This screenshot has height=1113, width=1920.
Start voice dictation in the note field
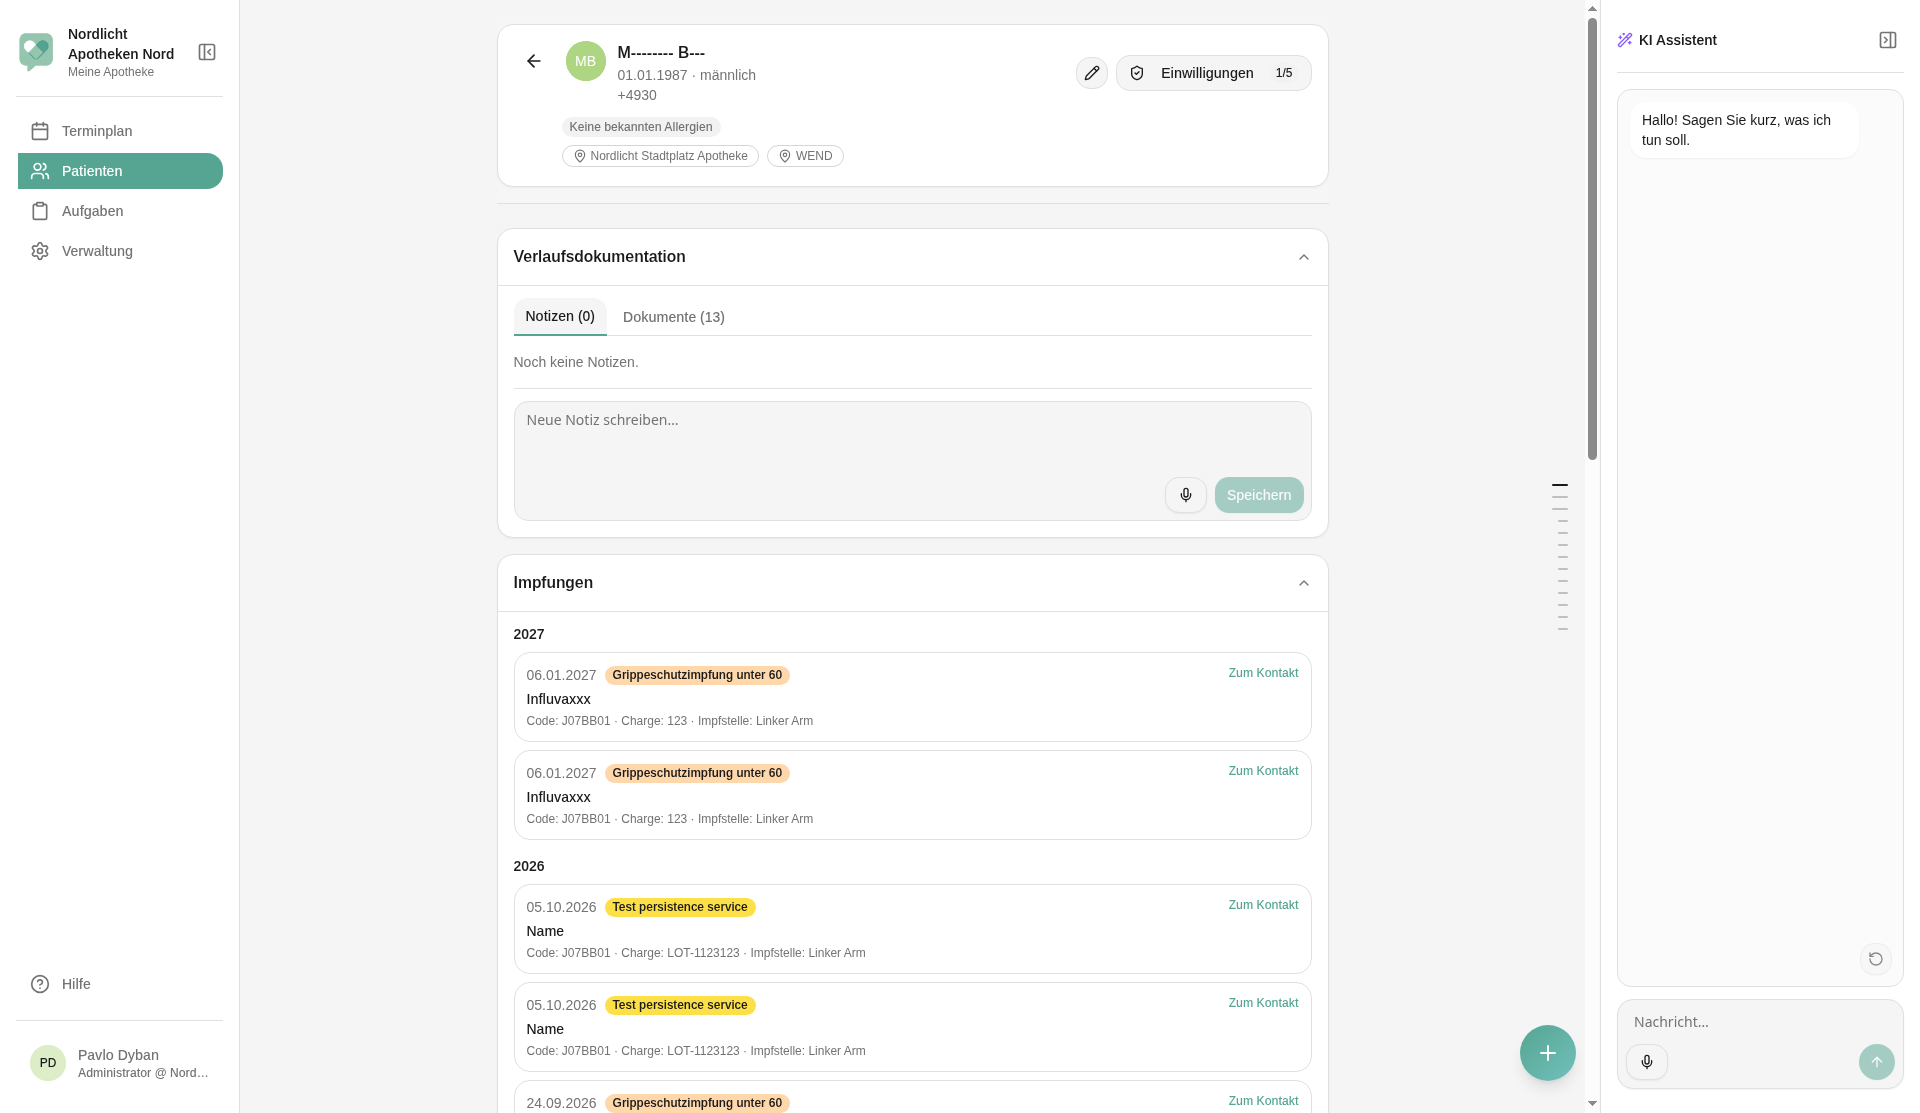(x=1186, y=495)
